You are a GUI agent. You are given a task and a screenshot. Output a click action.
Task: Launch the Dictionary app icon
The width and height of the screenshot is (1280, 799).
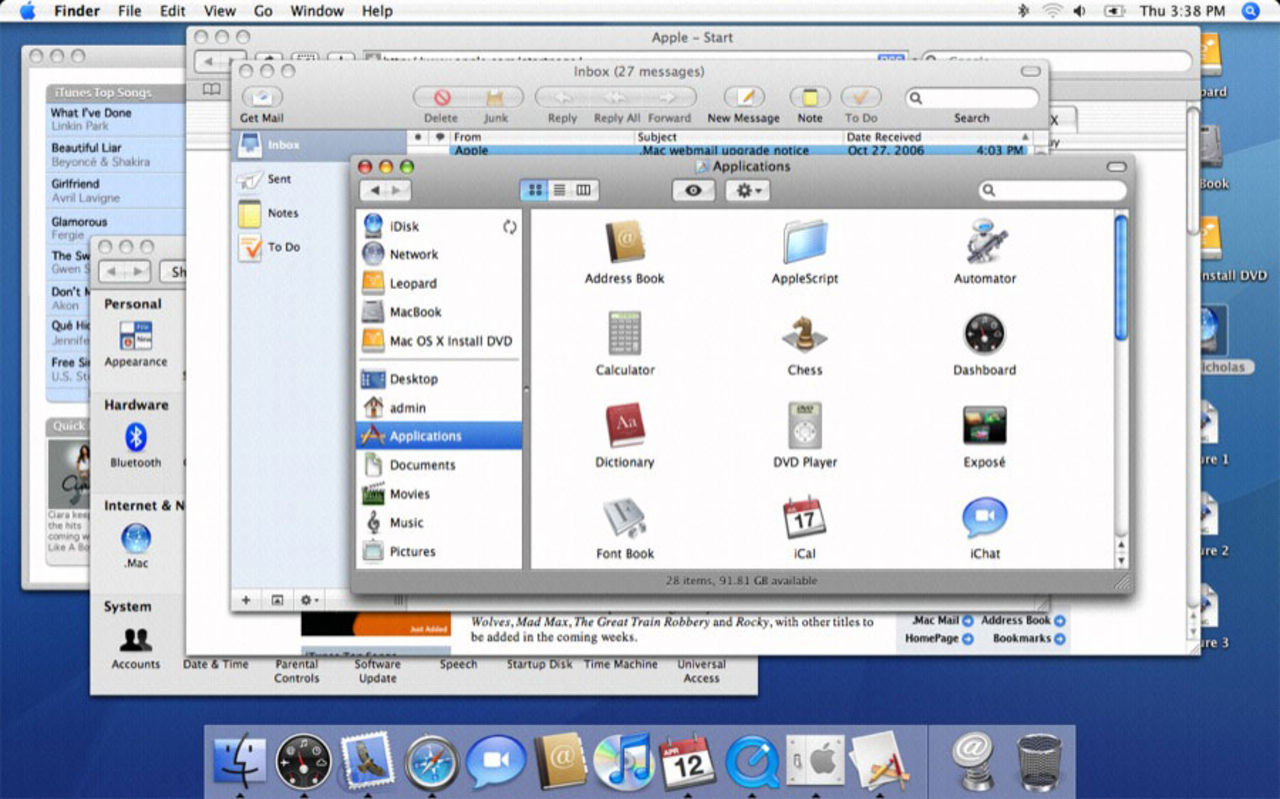pyautogui.click(x=625, y=426)
